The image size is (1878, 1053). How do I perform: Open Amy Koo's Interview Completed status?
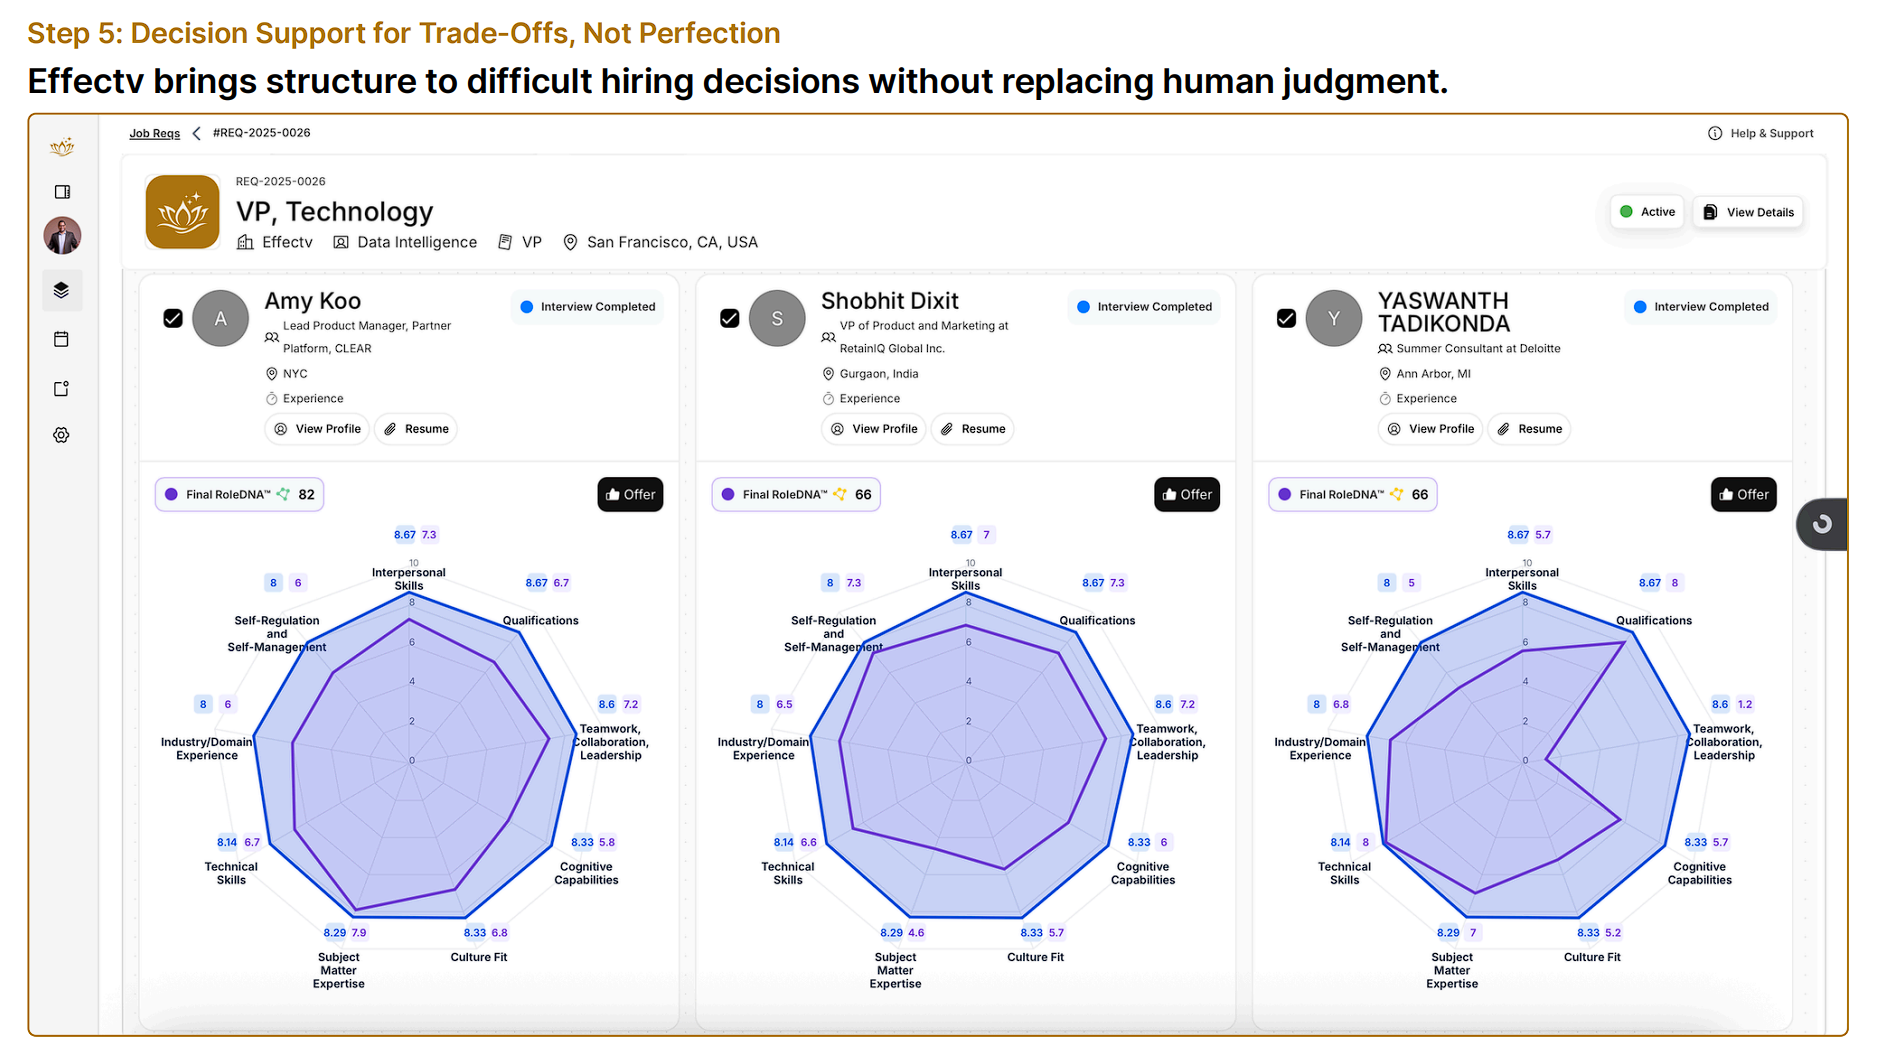(588, 307)
